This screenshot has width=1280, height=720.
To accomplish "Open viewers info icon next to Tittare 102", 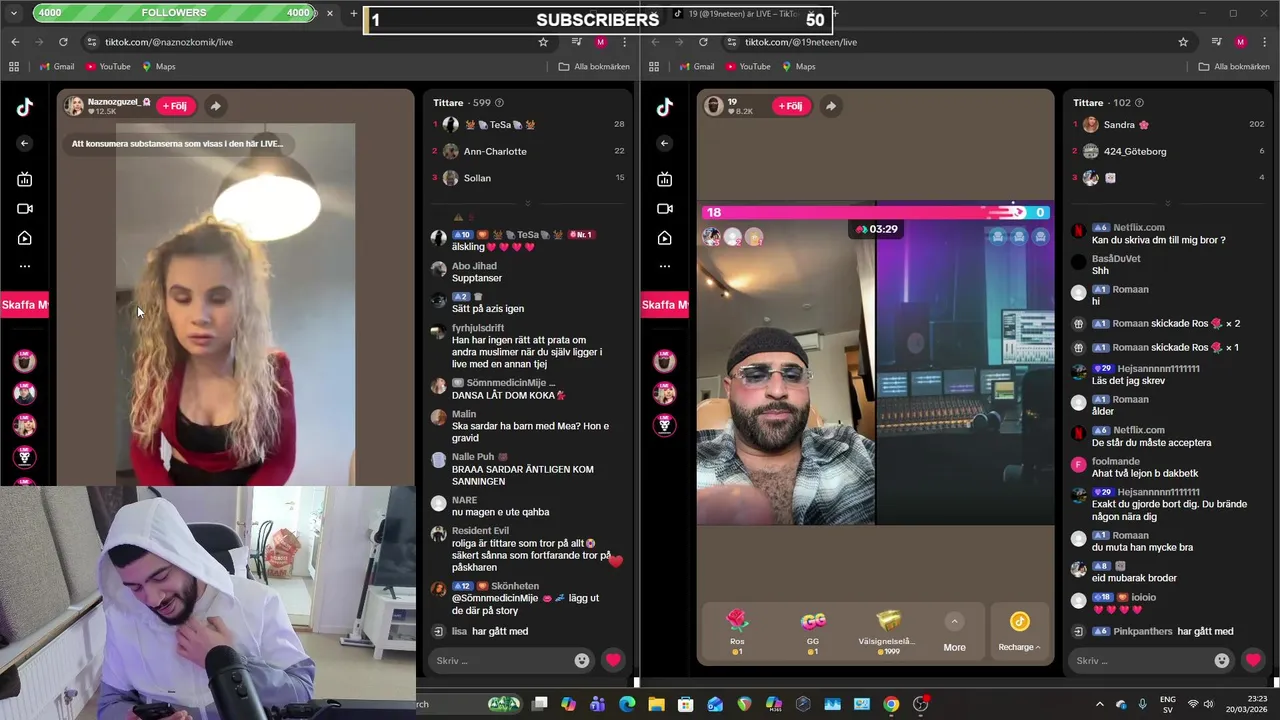I will (x=1139, y=103).
